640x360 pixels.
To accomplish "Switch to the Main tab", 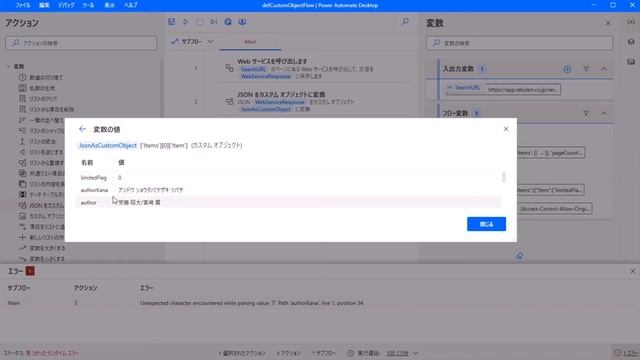I will tap(250, 42).
